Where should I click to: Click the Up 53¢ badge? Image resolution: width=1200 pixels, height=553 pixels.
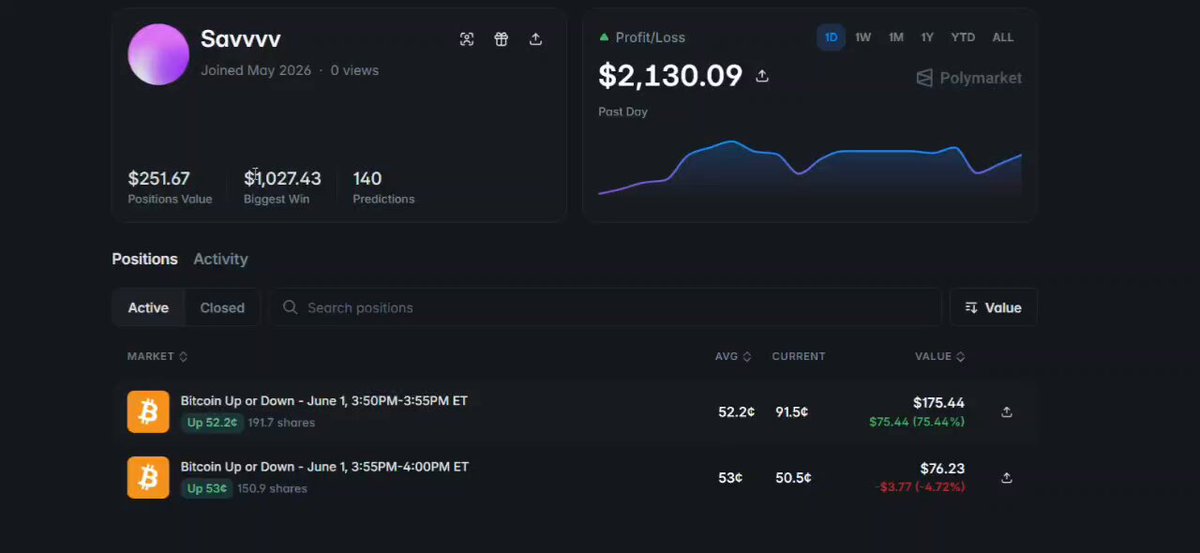(207, 488)
